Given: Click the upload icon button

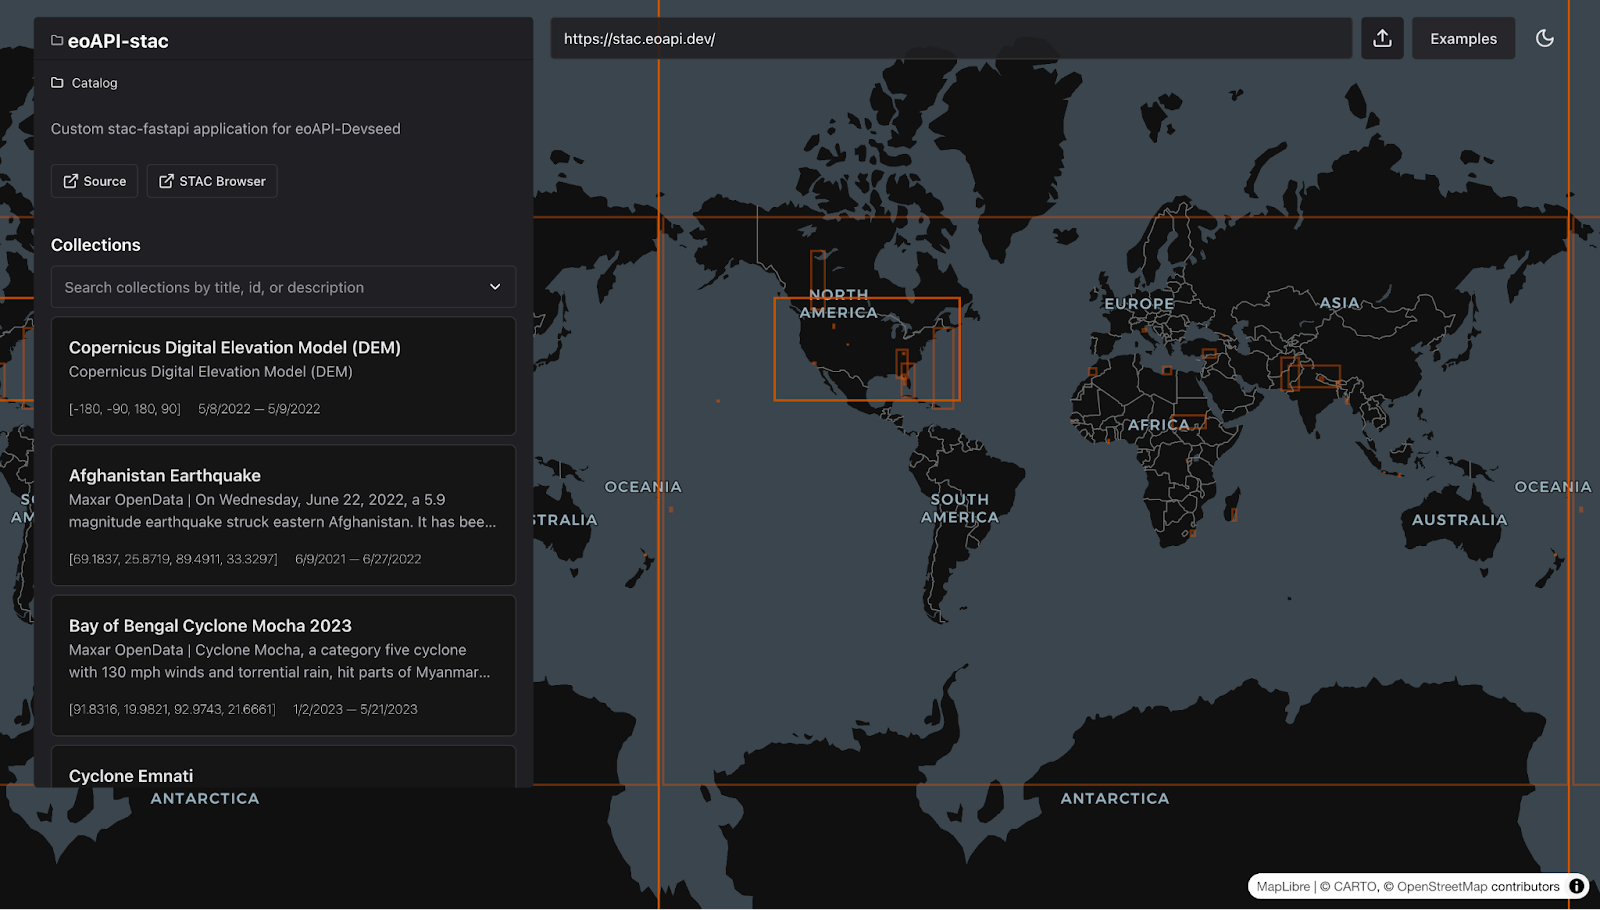Looking at the screenshot, I should point(1382,38).
